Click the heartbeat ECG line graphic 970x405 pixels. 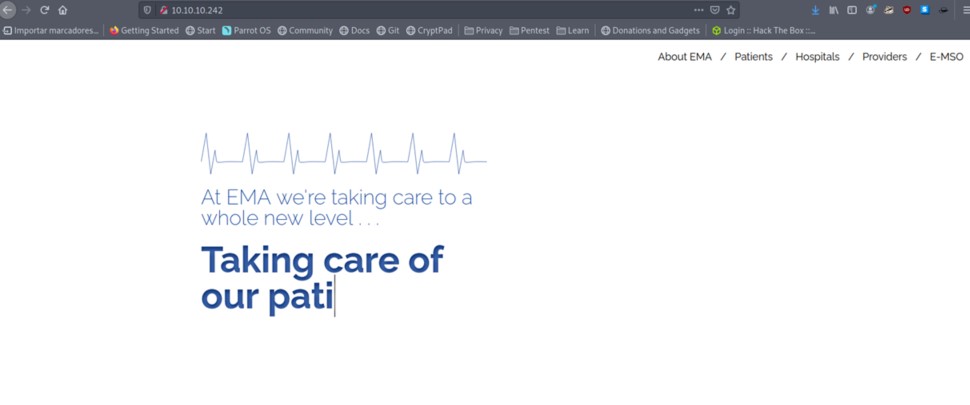tap(344, 153)
